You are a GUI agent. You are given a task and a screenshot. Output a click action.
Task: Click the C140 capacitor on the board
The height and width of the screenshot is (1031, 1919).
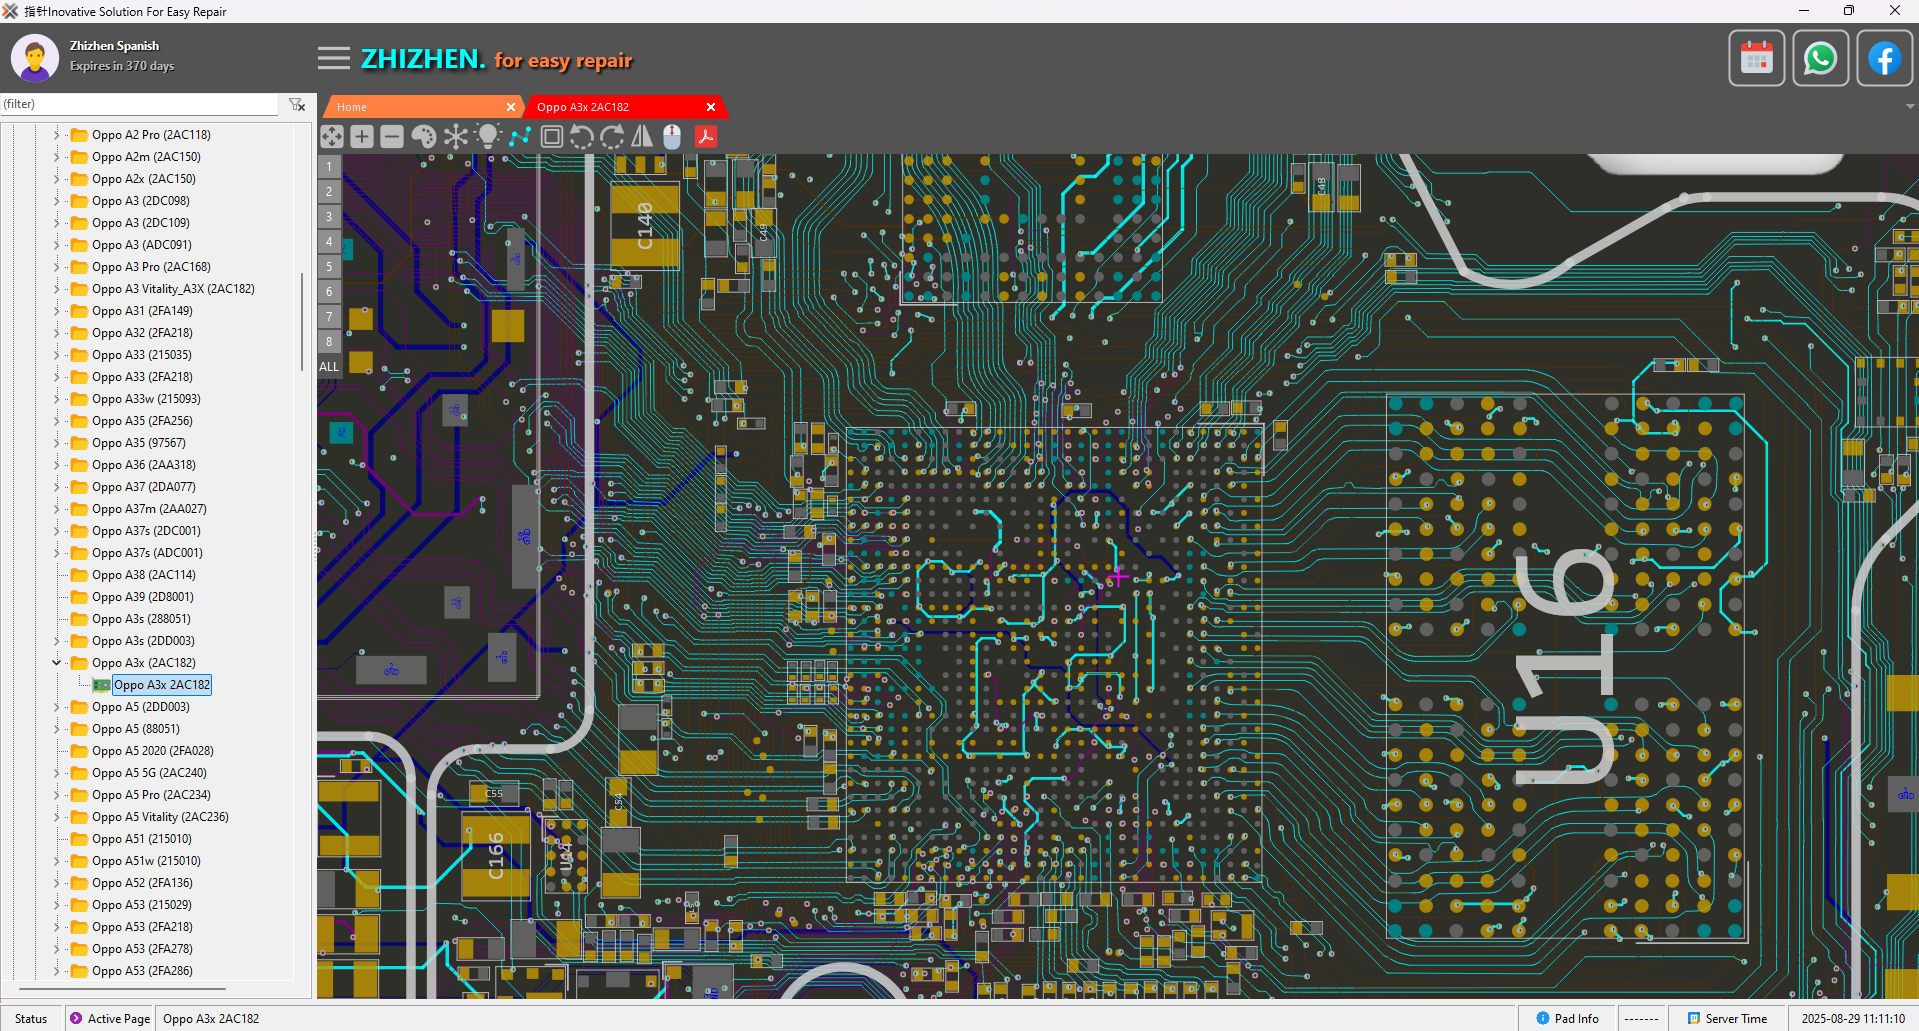[644, 226]
